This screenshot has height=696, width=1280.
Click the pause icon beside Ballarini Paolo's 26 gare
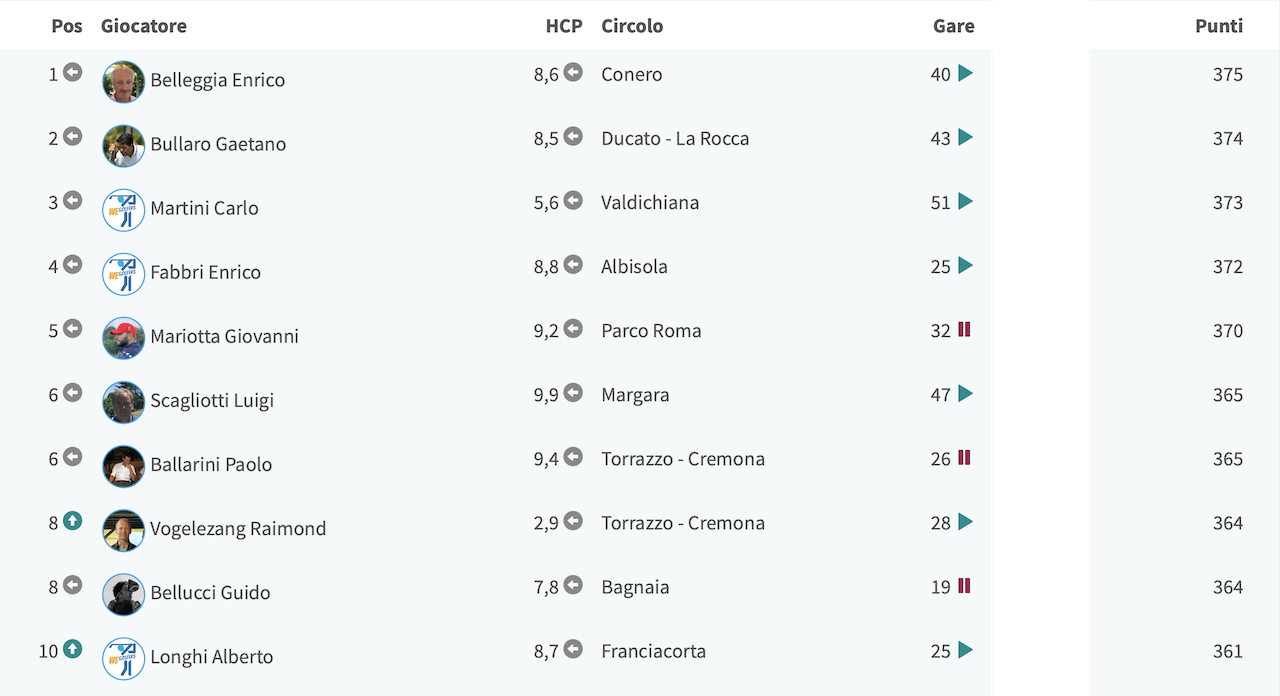click(964, 457)
